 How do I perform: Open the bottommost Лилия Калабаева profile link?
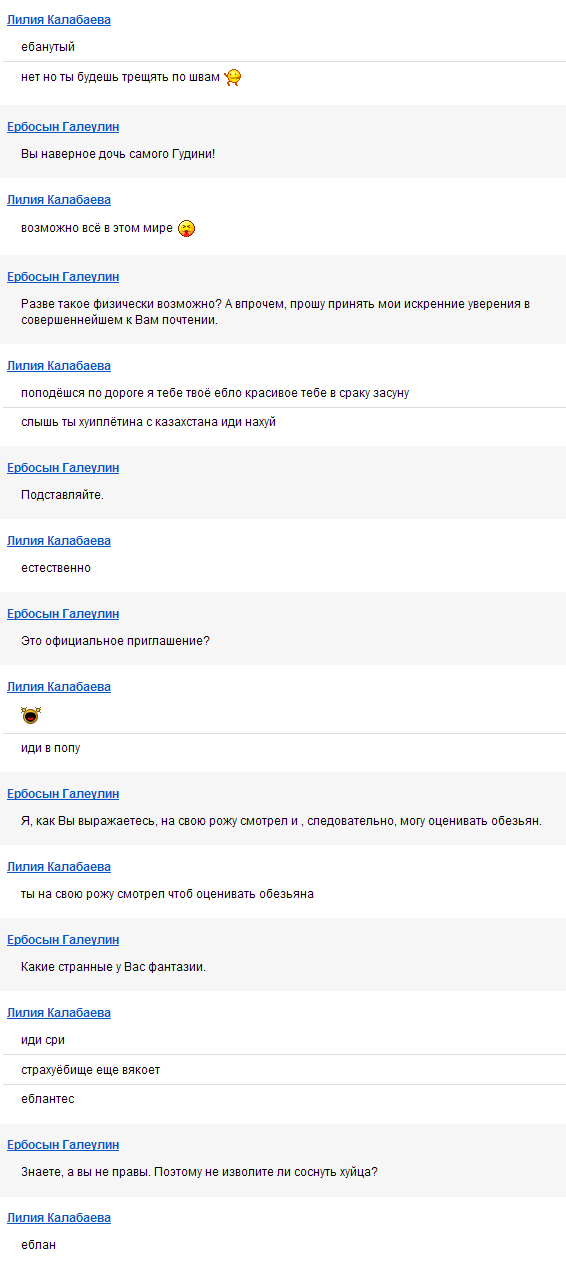click(x=59, y=1218)
